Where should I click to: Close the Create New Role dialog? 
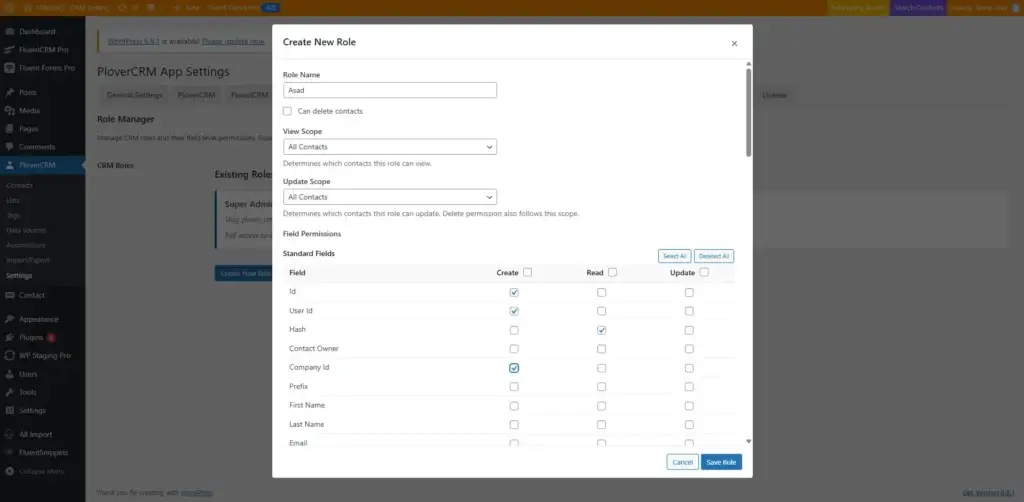click(x=734, y=44)
